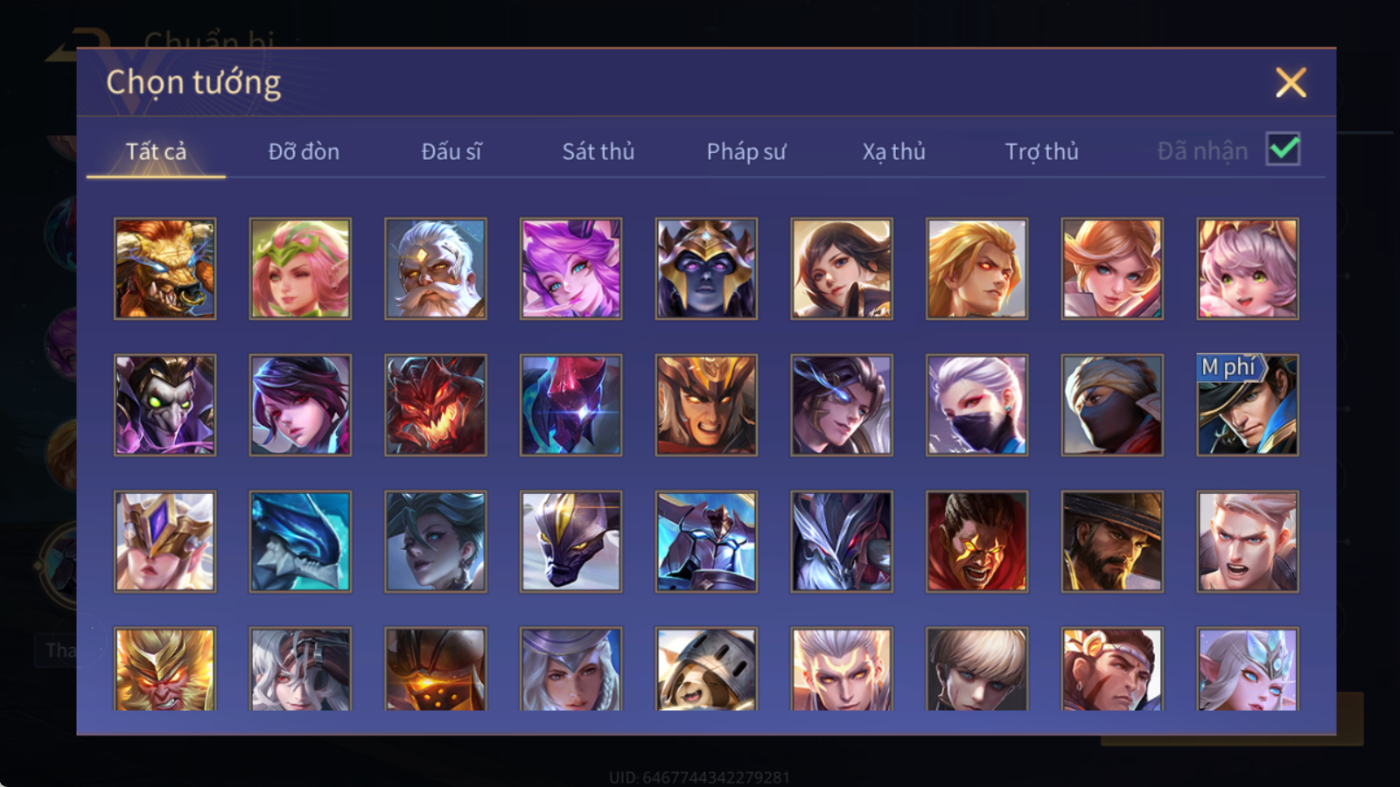Pick the white-bearded old man hero
The height and width of the screenshot is (787, 1400).
coord(436,269)
